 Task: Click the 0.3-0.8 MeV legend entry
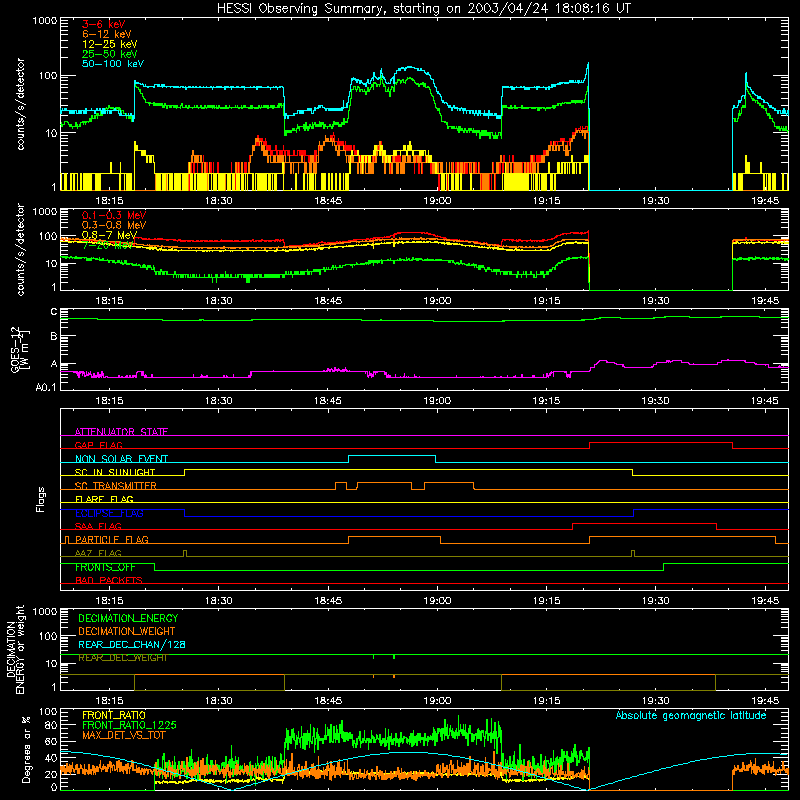114,226
